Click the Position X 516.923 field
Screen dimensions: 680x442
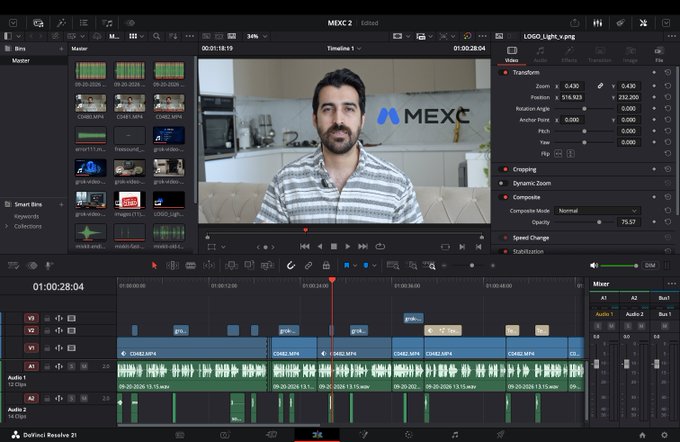pyautogui.click(x=572, y=97)
